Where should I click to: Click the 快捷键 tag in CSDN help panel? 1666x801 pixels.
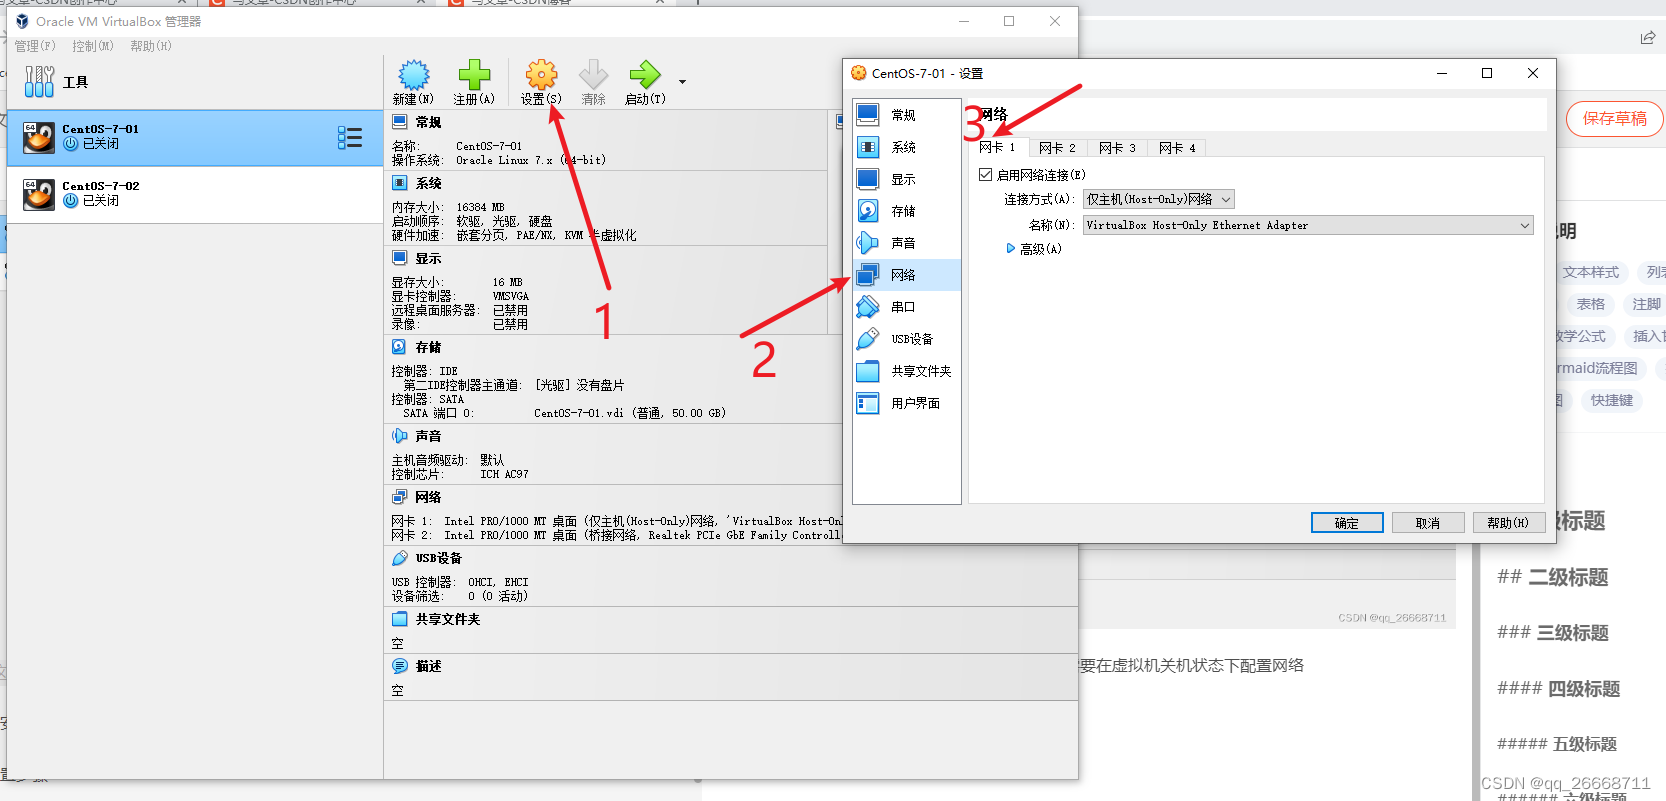point(1611,400)
